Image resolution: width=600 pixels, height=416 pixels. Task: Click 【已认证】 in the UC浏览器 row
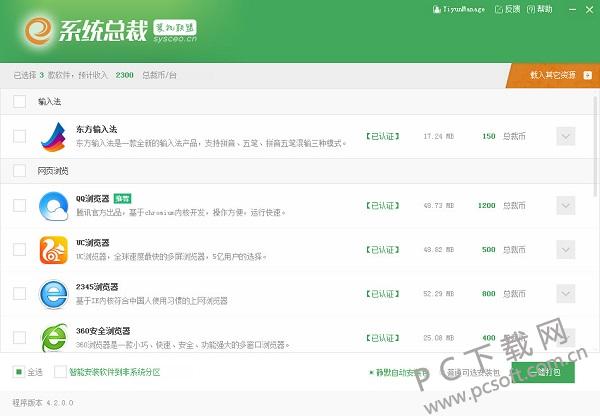(382, 250)
